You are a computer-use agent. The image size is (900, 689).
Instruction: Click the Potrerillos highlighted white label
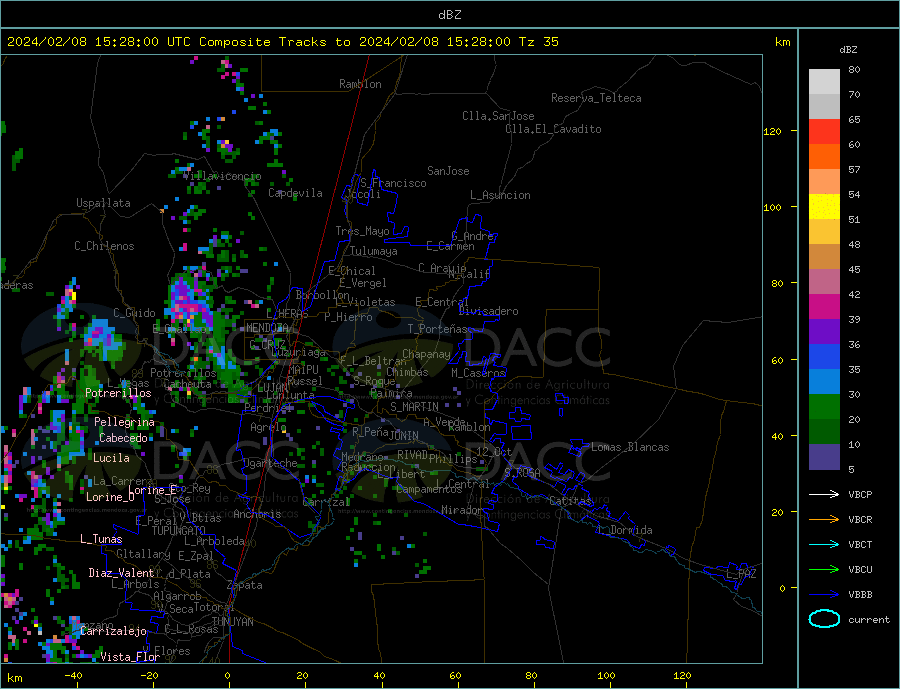tap(118, 393)
